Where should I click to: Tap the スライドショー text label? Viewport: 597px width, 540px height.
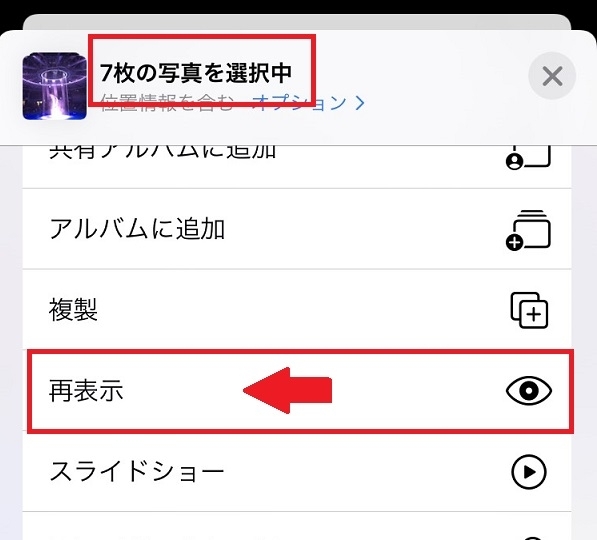pyautogui.click(x=136, y=472)
